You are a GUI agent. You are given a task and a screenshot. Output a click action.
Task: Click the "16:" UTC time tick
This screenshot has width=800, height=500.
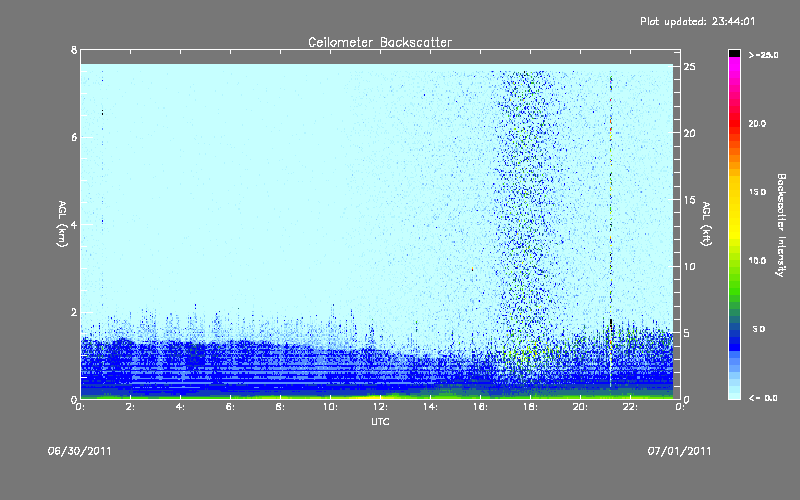point(480,407)
